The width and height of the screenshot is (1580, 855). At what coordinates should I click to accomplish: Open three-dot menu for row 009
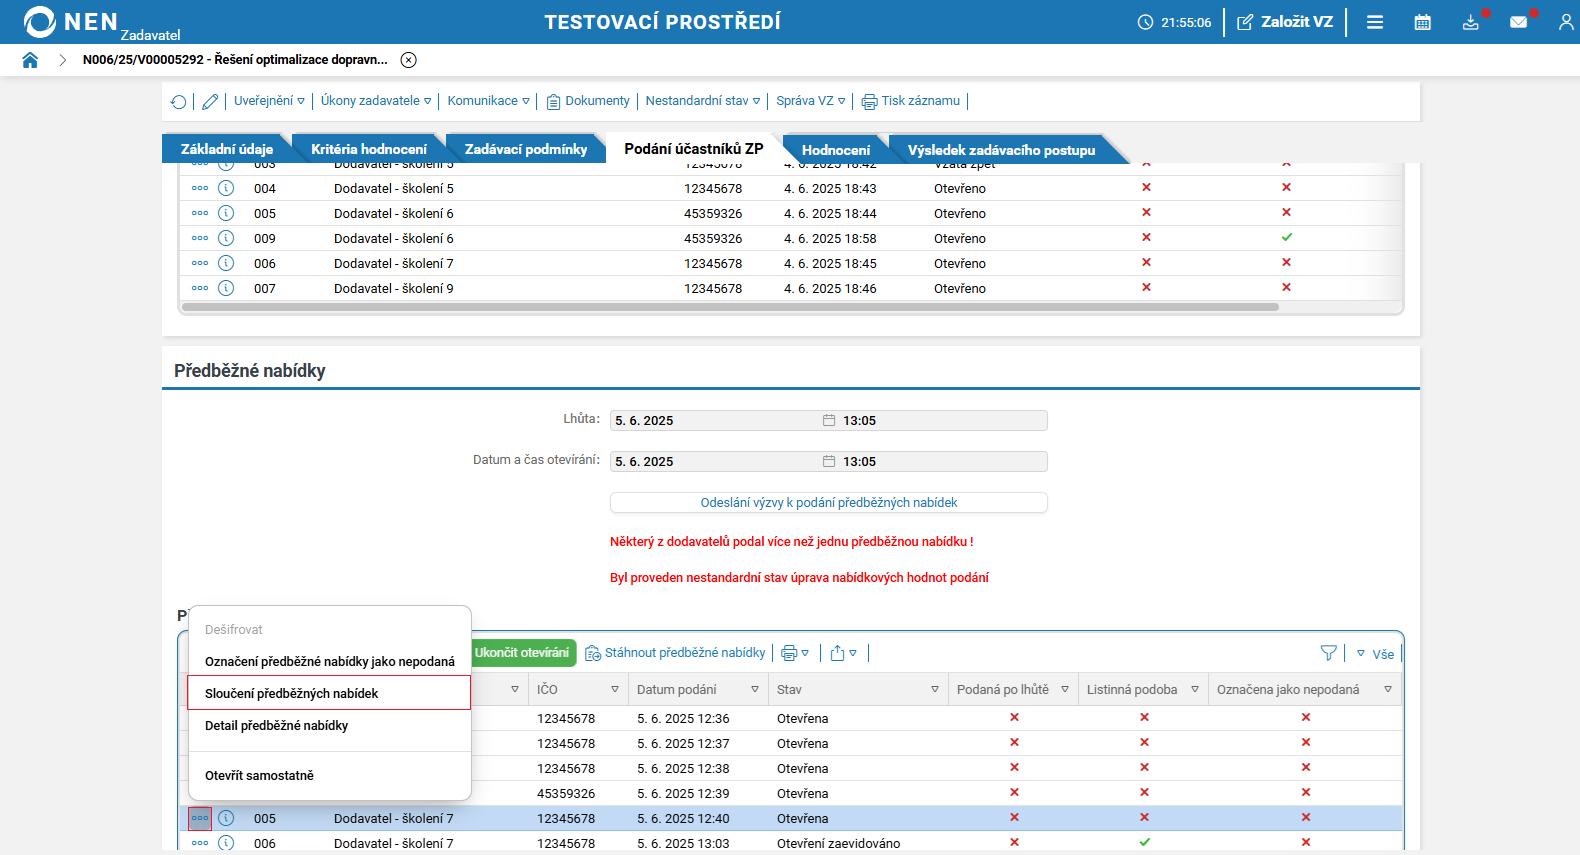tap(200, 238)
